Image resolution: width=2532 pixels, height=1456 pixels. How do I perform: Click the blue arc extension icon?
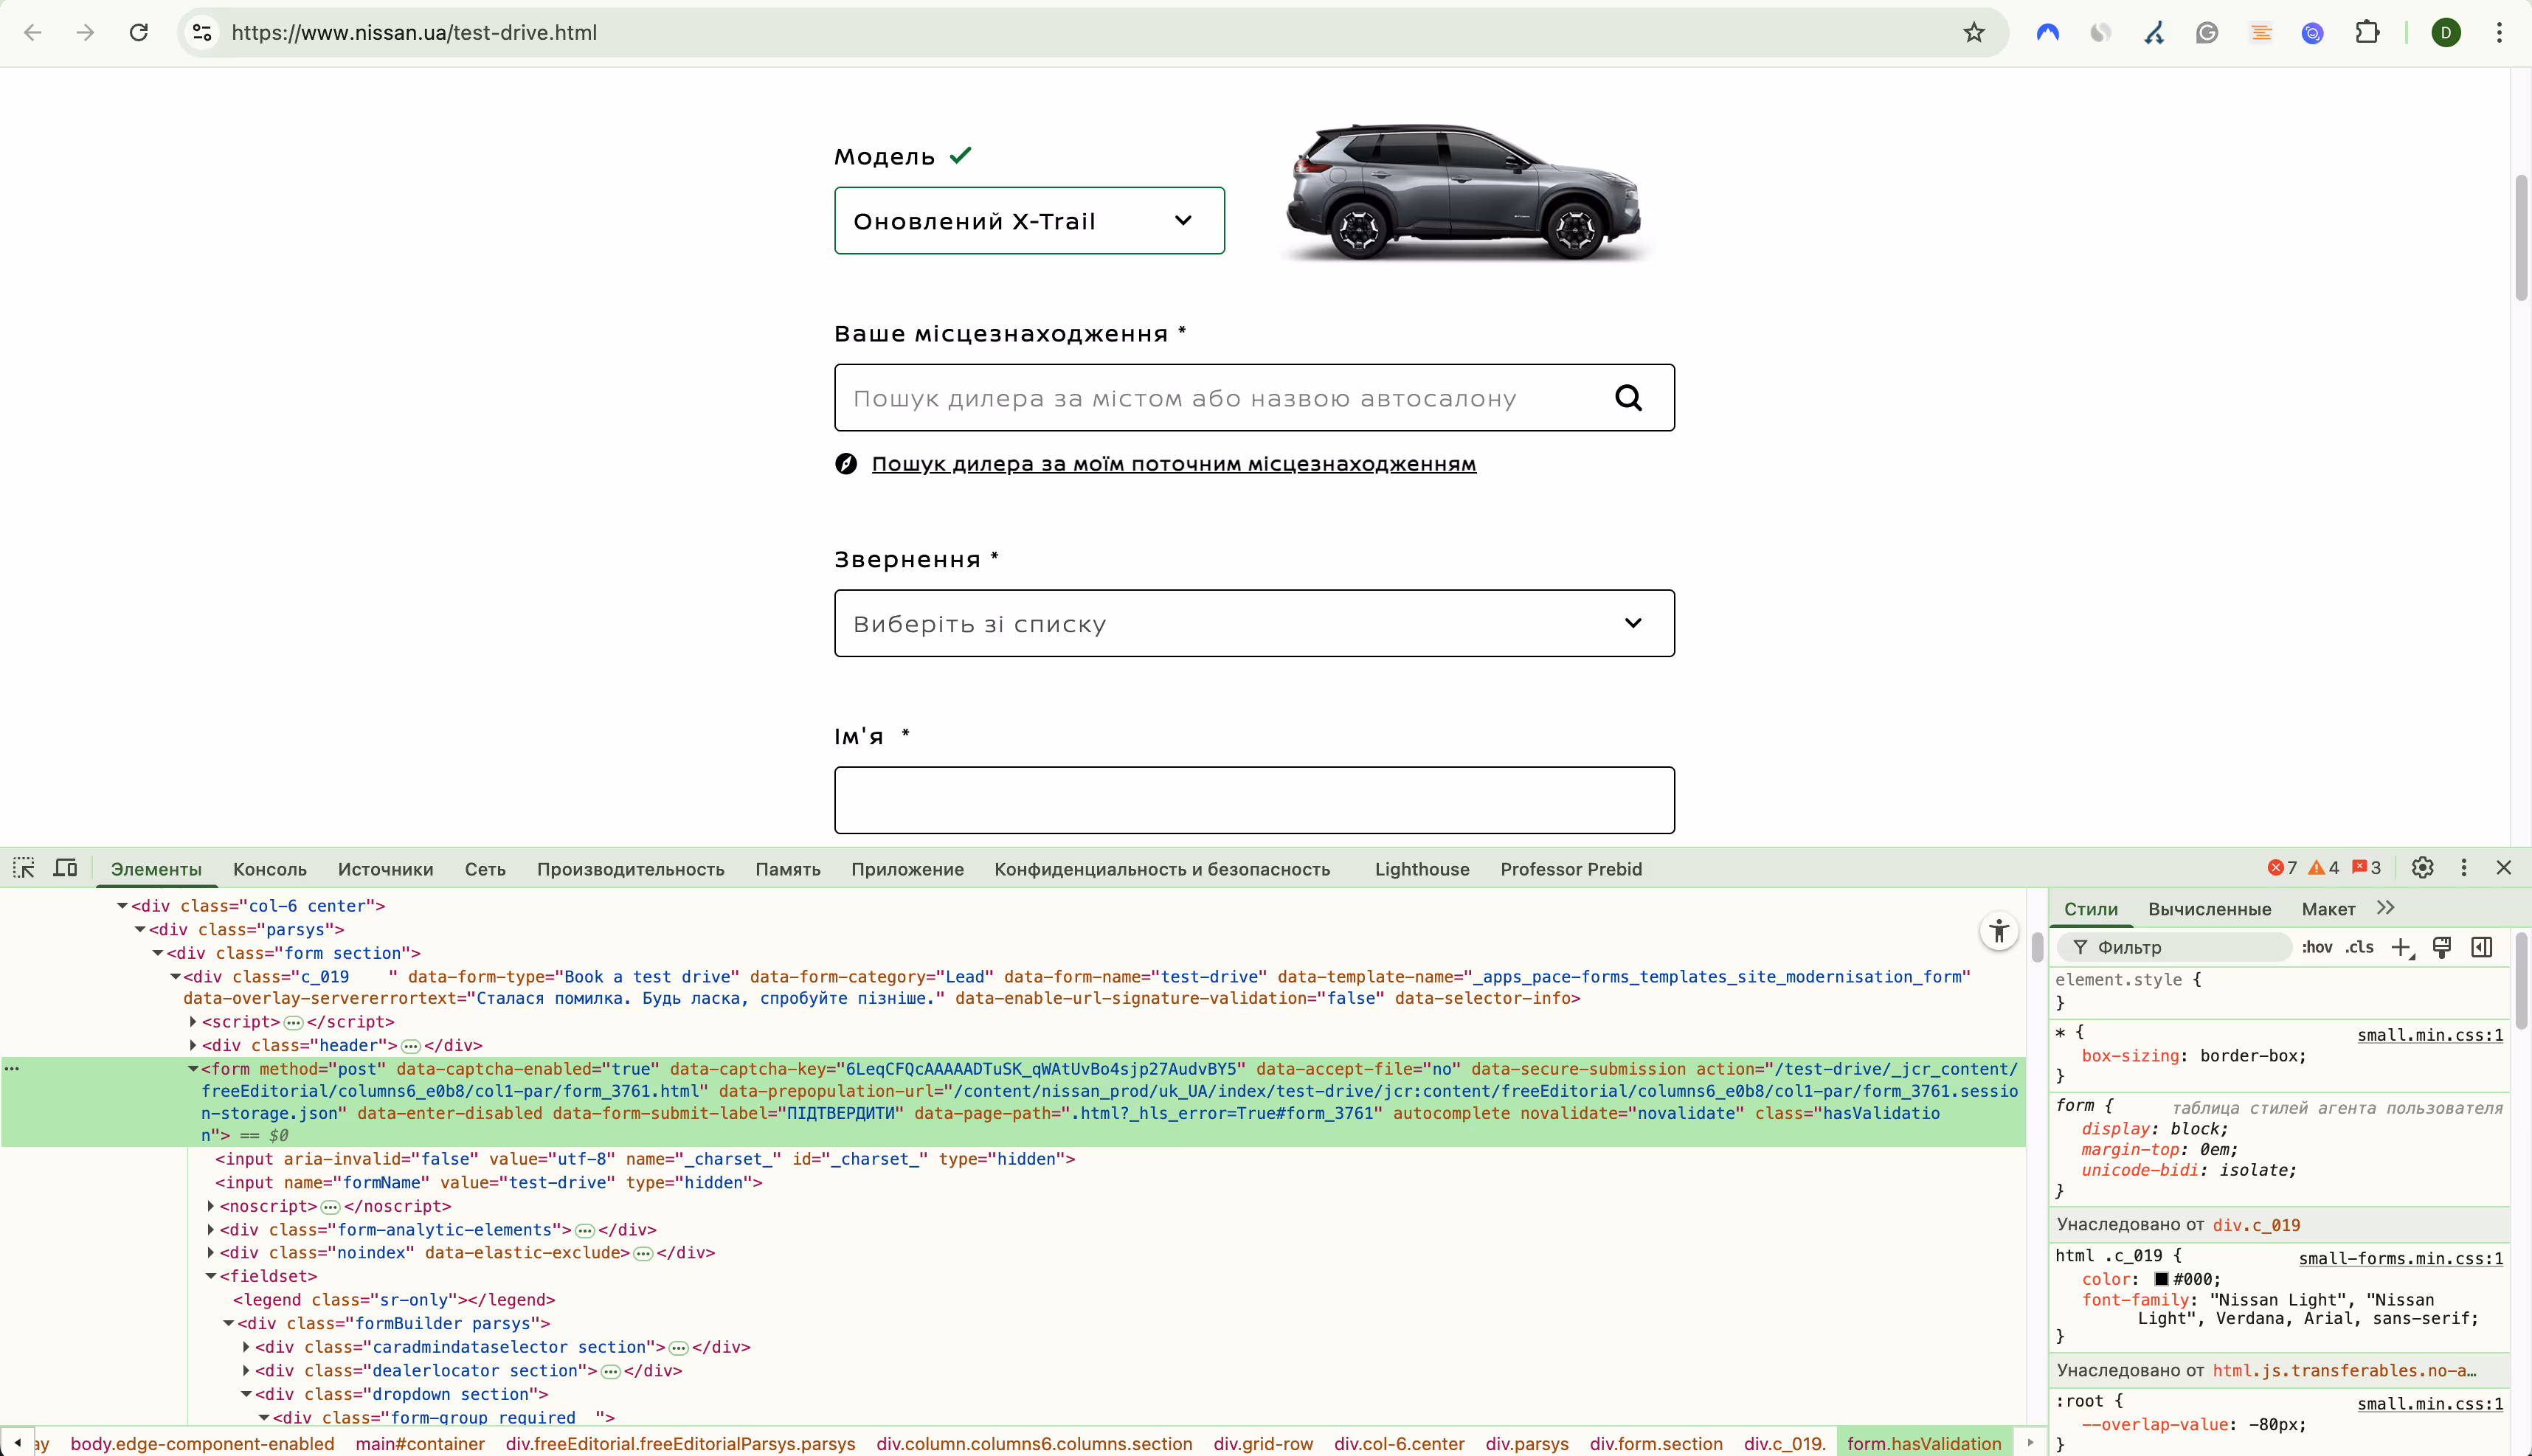pyautogui.click(x=2048, y=33)
